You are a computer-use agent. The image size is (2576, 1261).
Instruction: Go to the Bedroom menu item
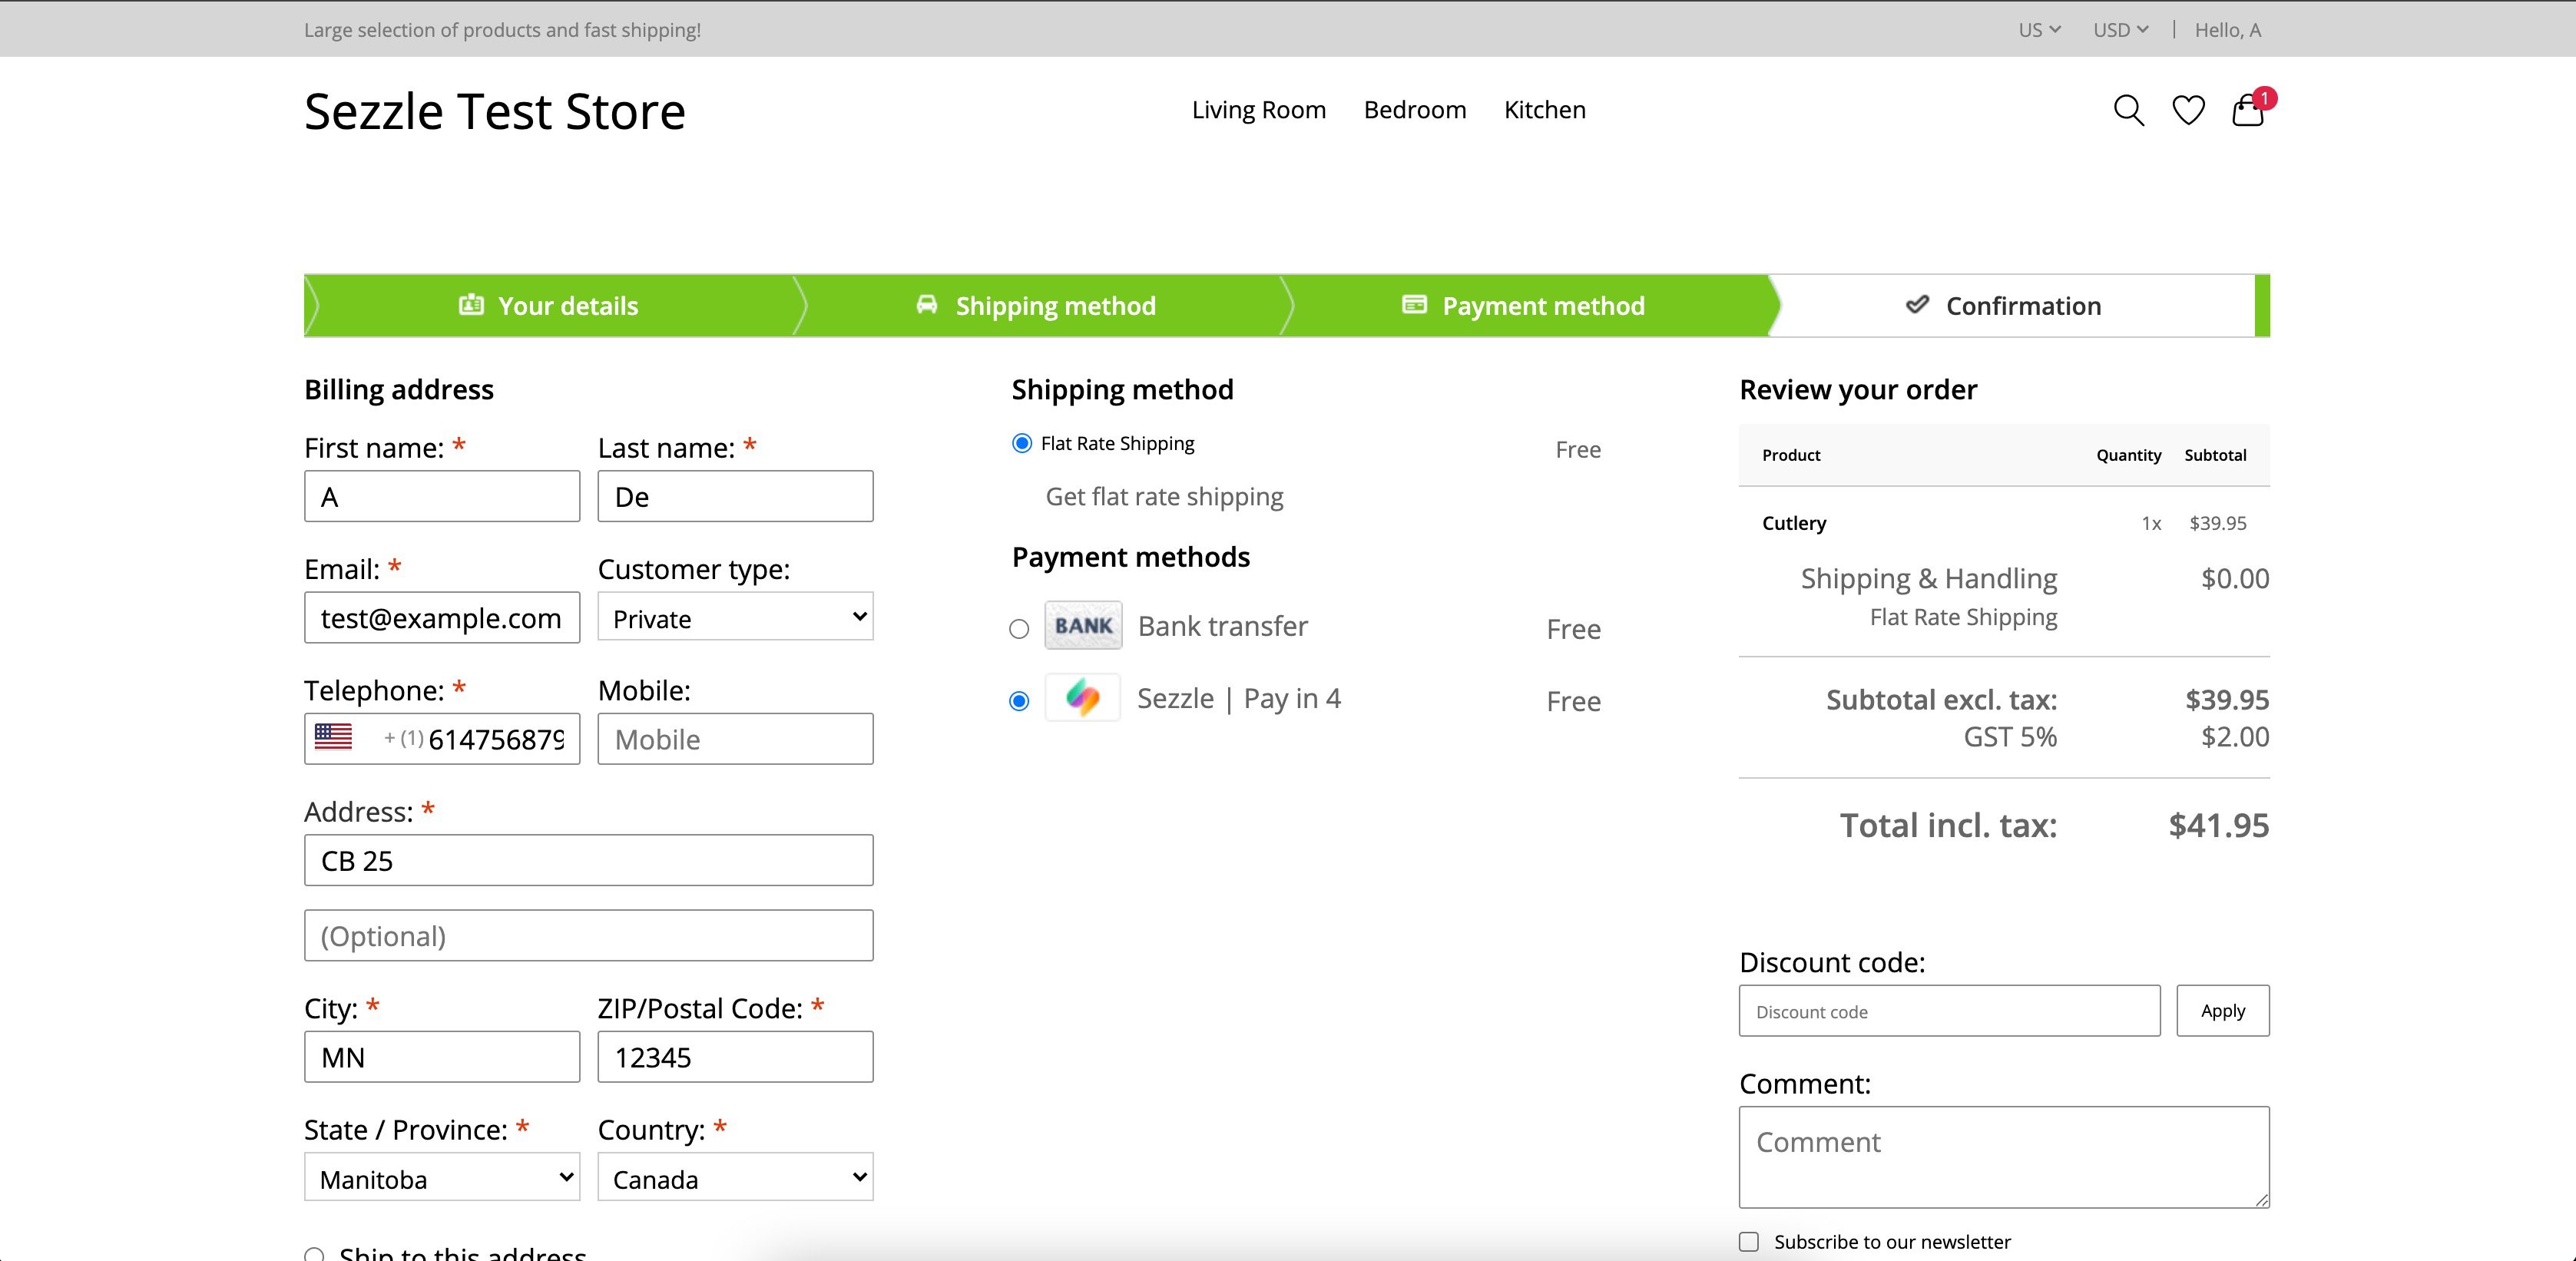[x=1414, y=110]
